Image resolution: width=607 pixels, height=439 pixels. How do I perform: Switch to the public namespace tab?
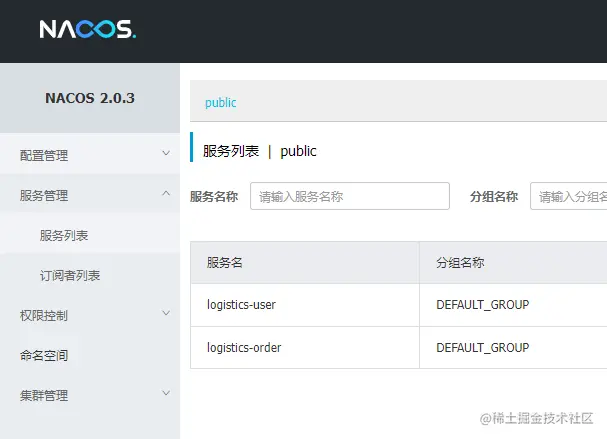[220, 103]
